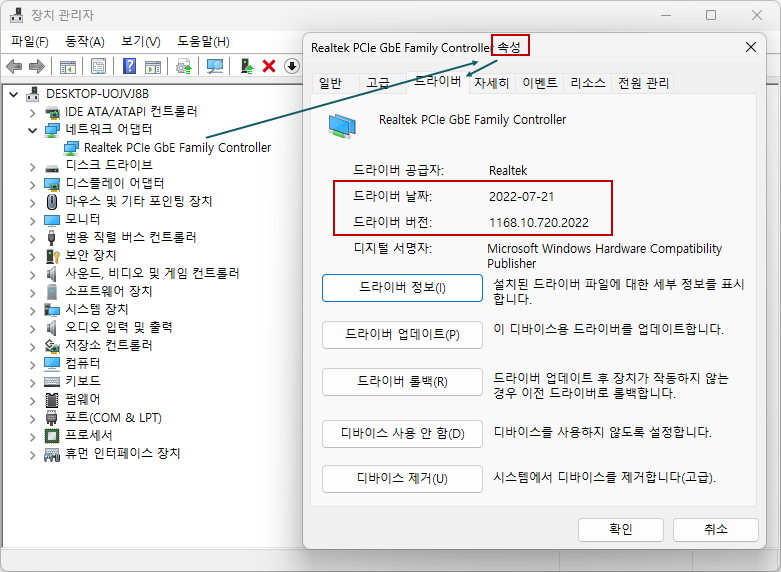Click the 드라이버 롤백(R) button

pyautogui.click(x=402, y=382)
